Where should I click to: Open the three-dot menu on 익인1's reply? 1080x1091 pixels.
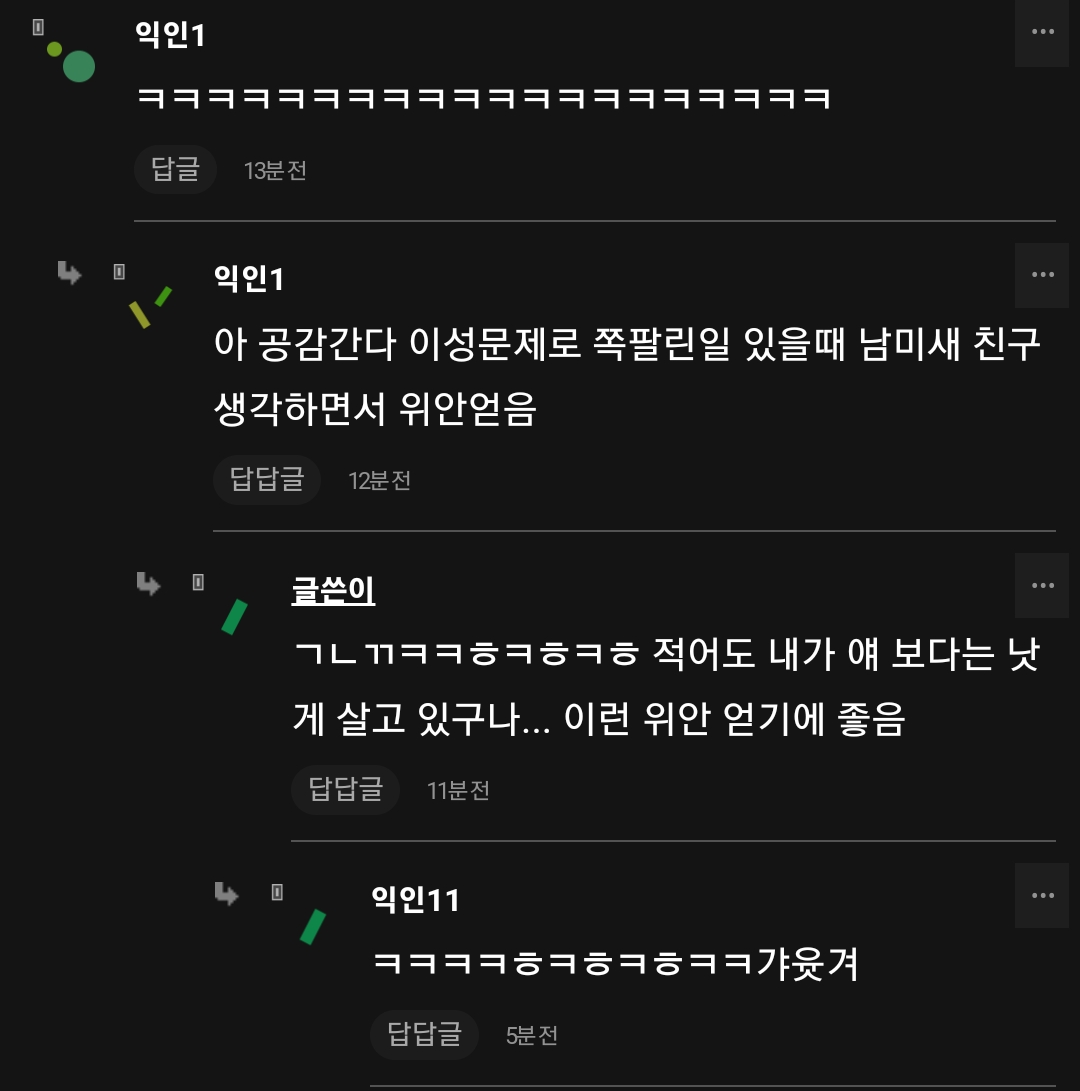[1042, 275]
